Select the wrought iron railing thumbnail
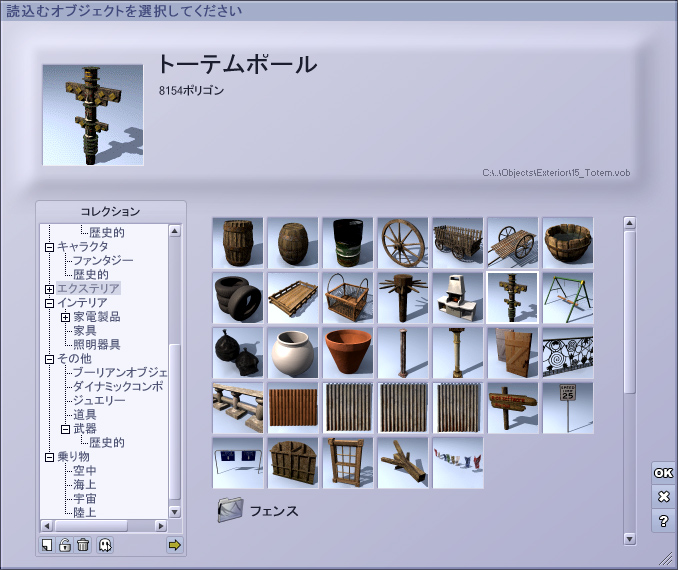The image size is (678, 570). point(568,353)
